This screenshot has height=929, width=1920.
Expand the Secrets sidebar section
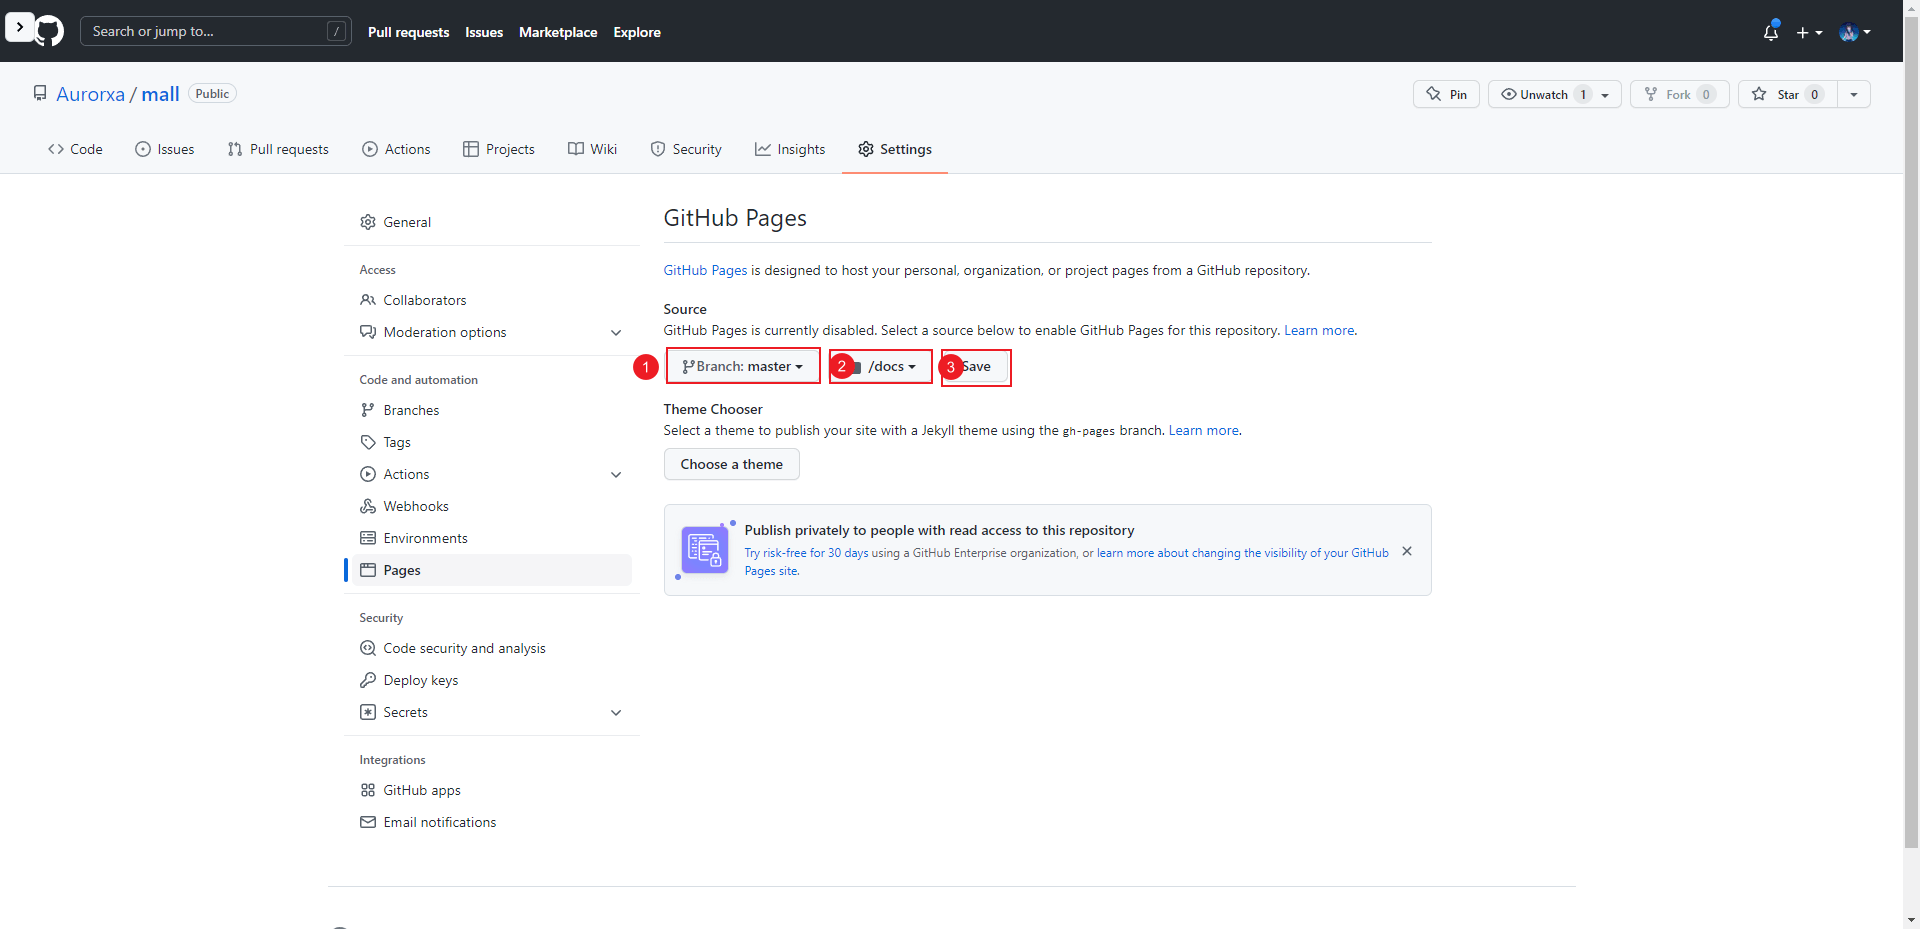point(616,712)
